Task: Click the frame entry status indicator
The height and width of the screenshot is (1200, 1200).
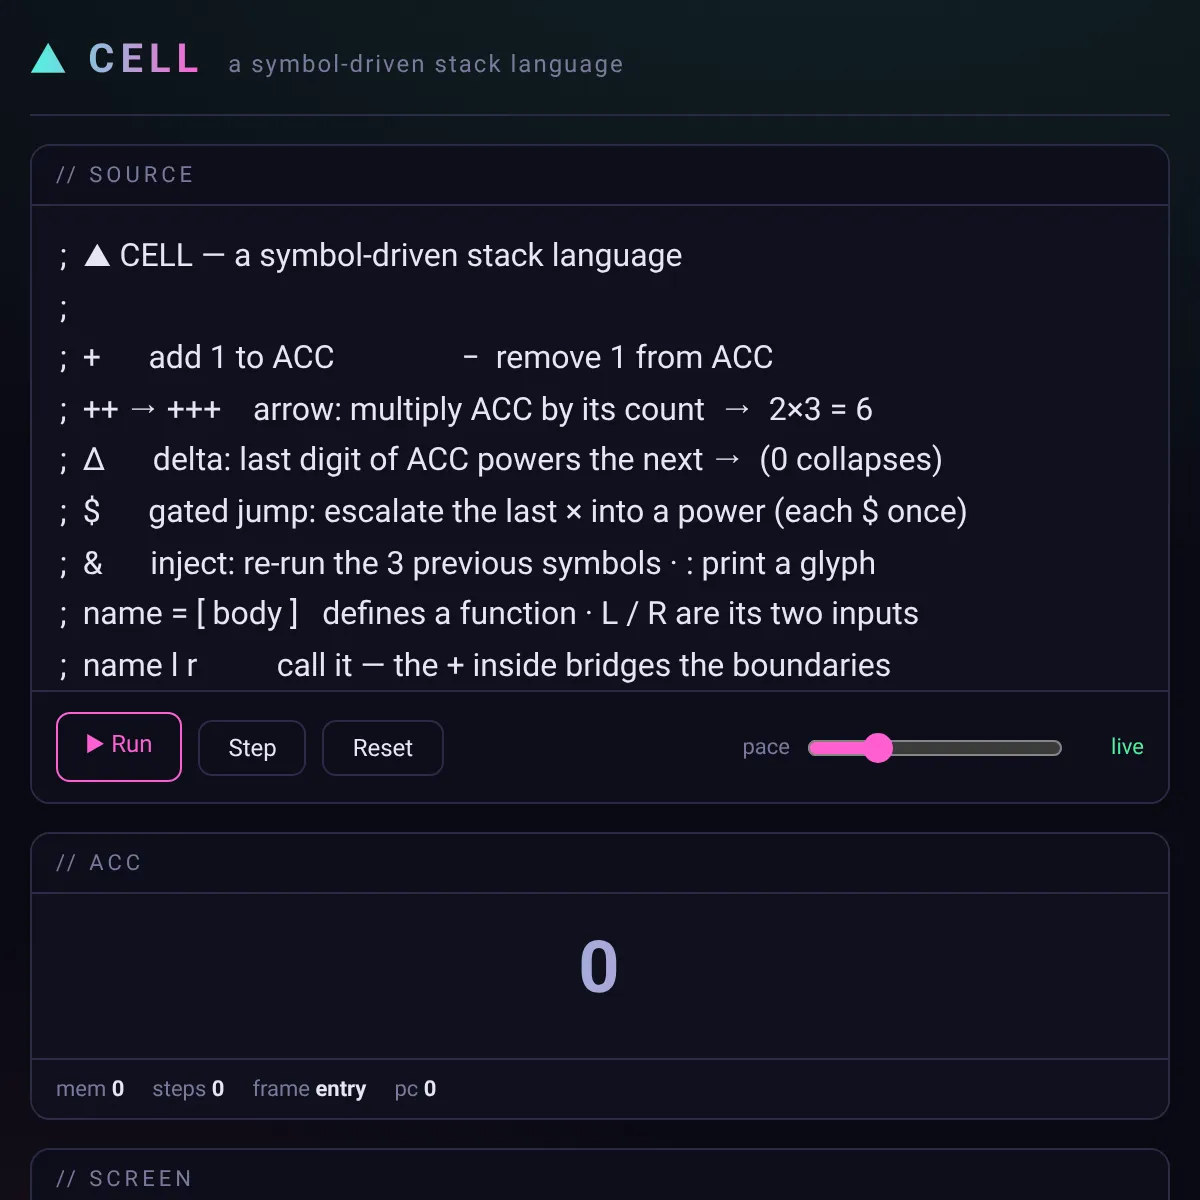Action: (309, 1089)
